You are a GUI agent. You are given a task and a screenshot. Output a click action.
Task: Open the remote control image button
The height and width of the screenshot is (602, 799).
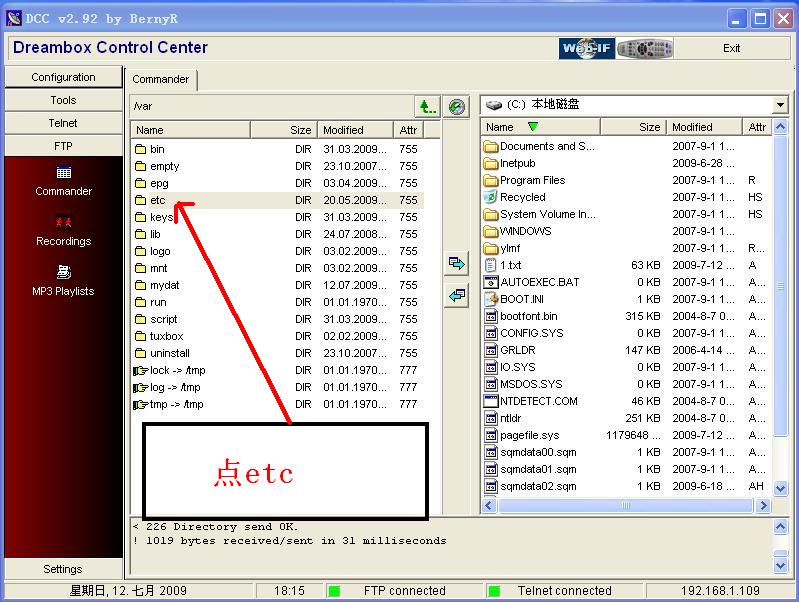click(x=645, y=48)
